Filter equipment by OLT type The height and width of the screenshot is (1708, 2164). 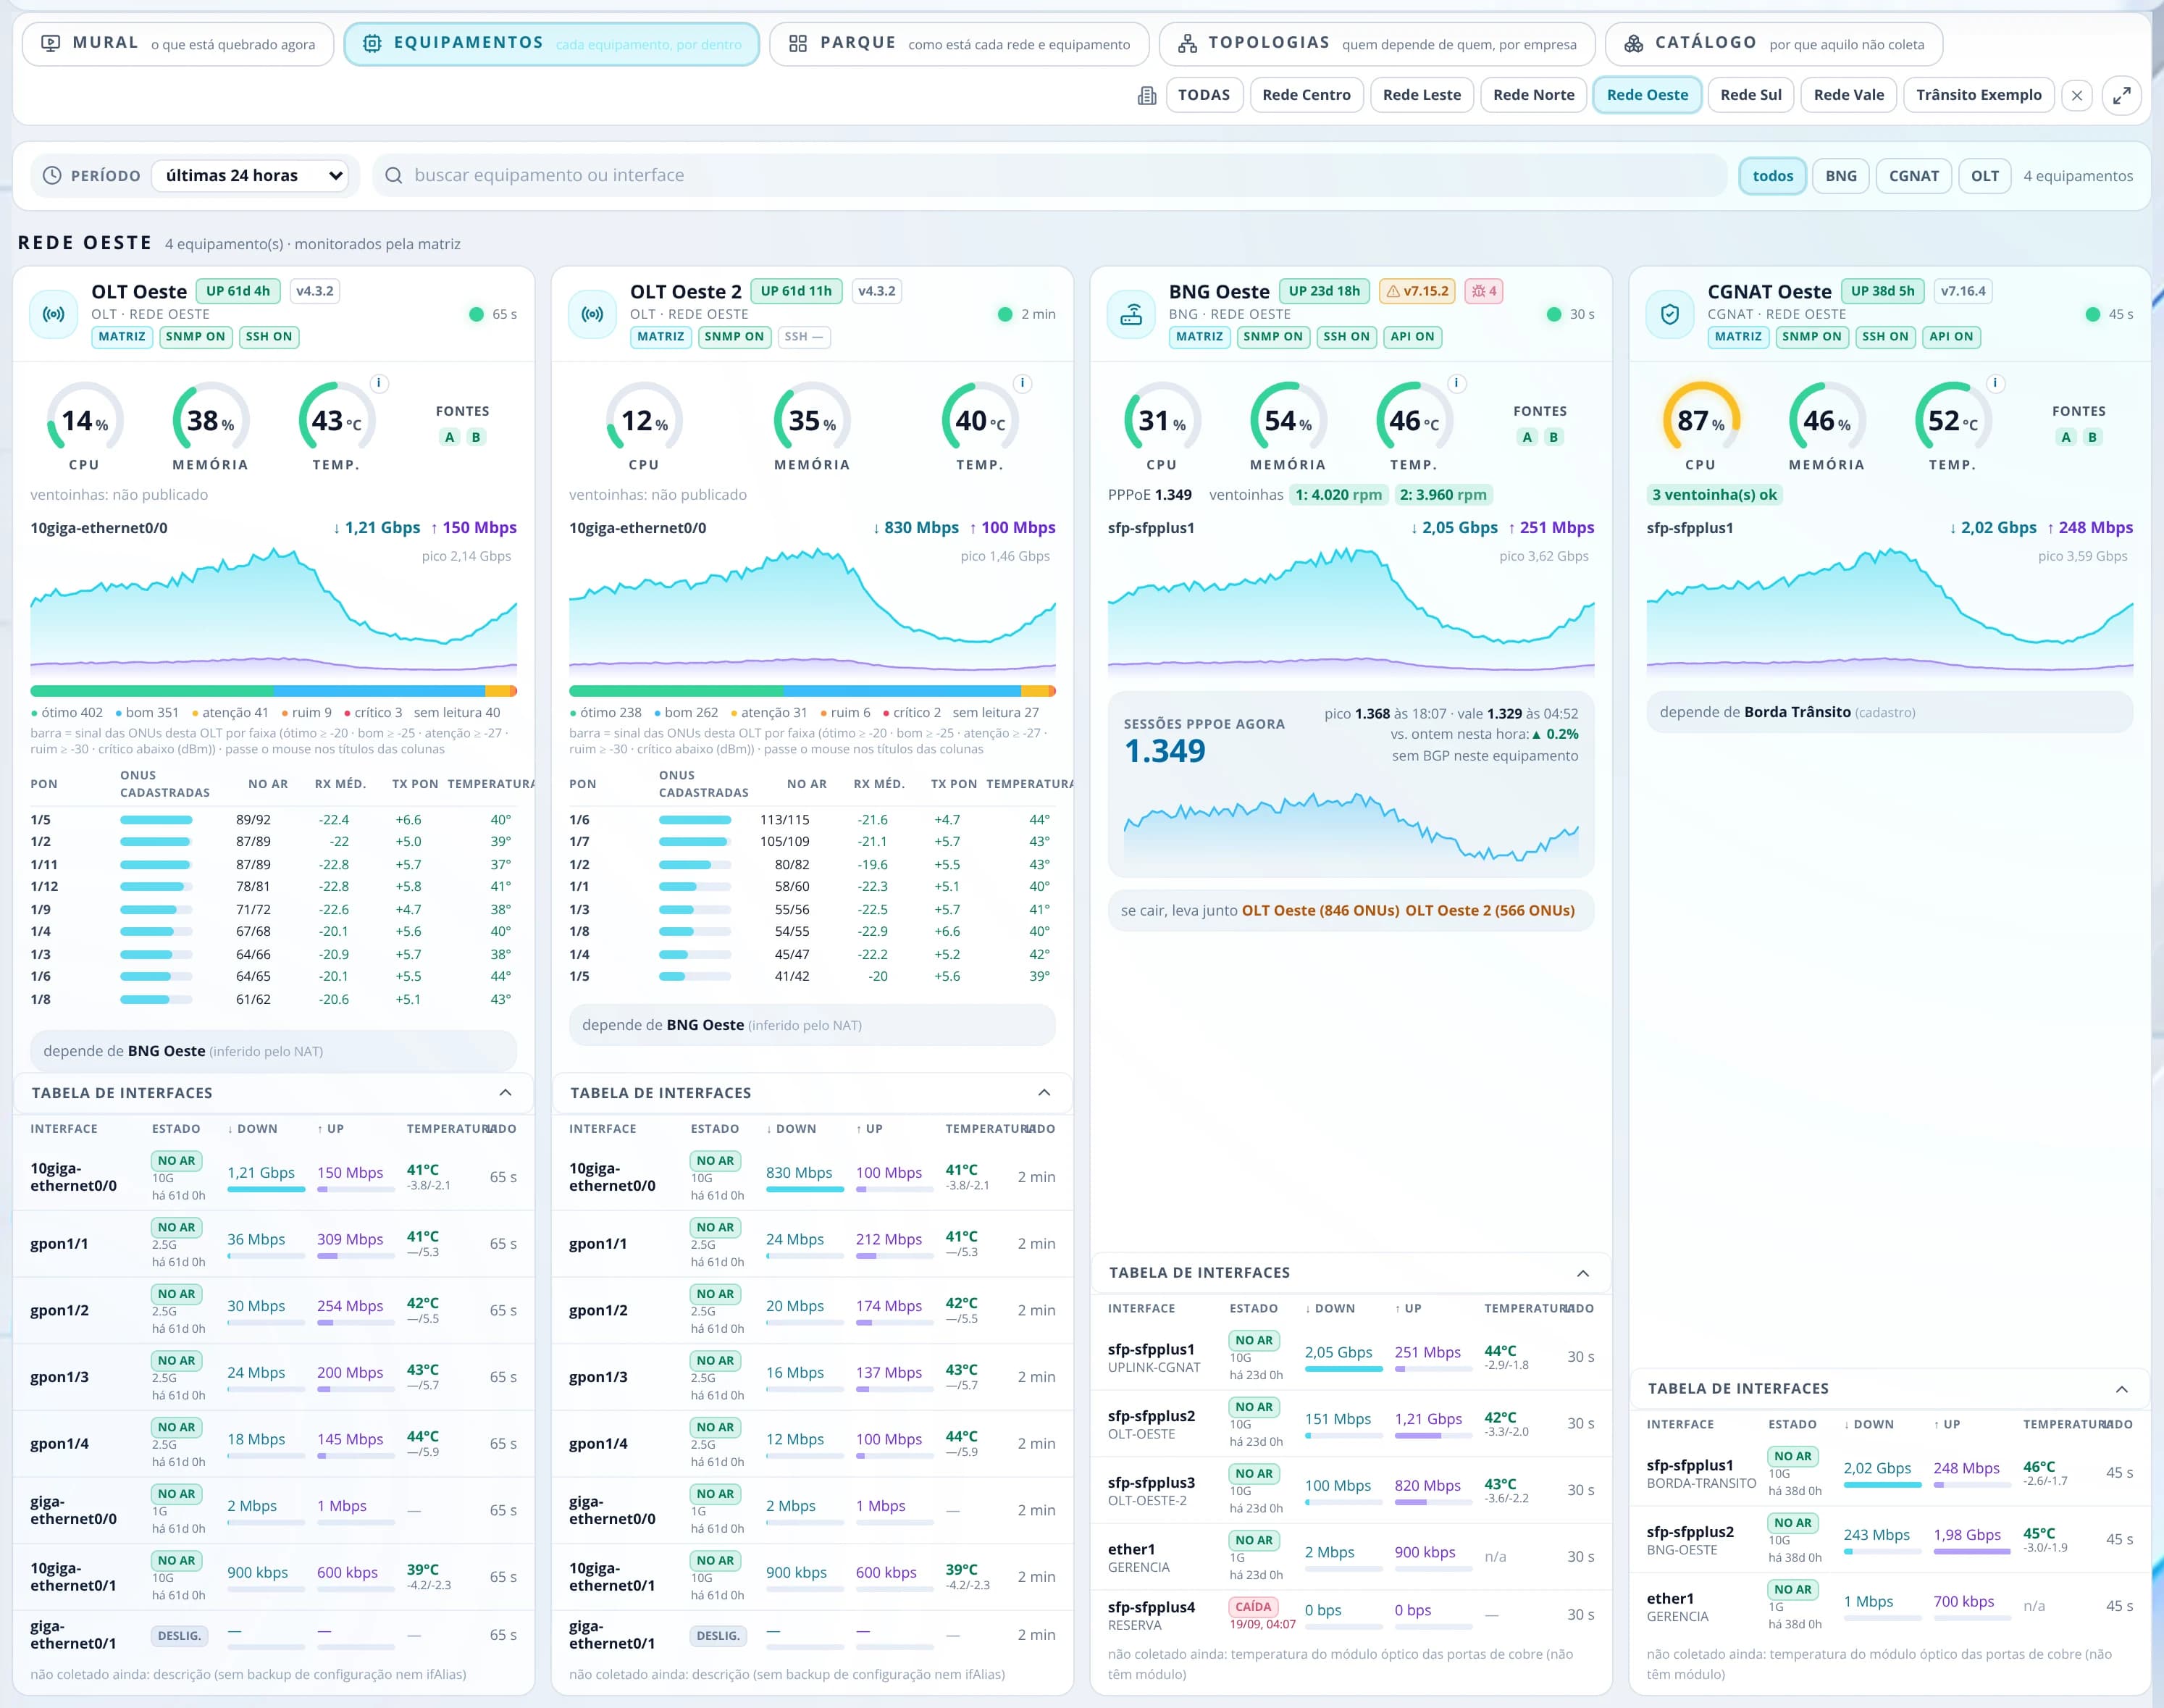pyautogui.click(x=1984, y=176)
